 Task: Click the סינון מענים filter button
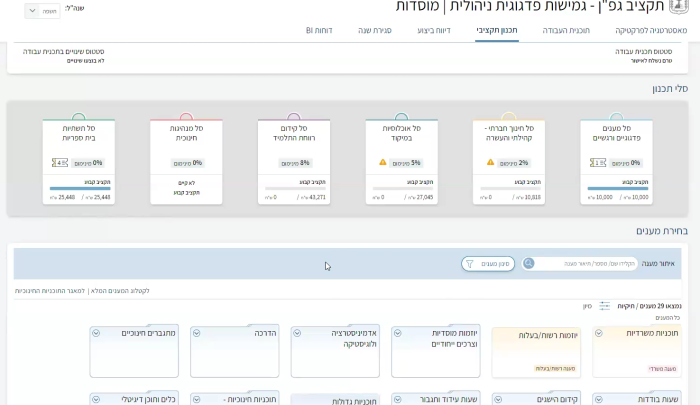(x=488, y=264)
